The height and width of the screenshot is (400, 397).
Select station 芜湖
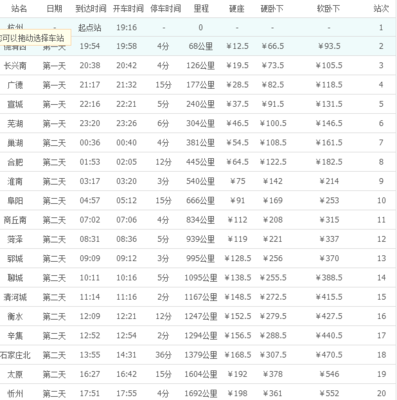tap(15, 124)
